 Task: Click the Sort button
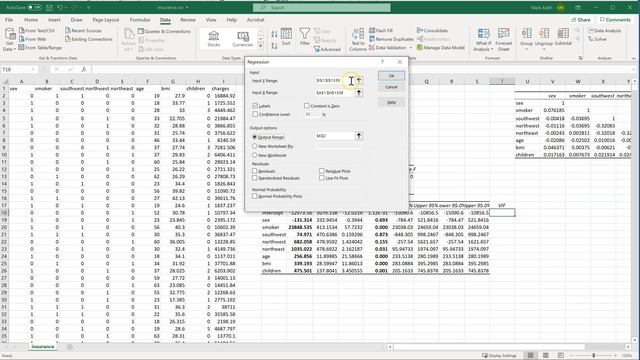[286, 37]
